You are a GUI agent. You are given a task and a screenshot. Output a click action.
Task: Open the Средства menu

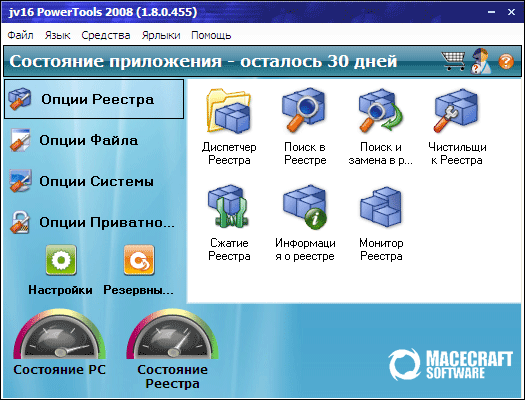106,35
